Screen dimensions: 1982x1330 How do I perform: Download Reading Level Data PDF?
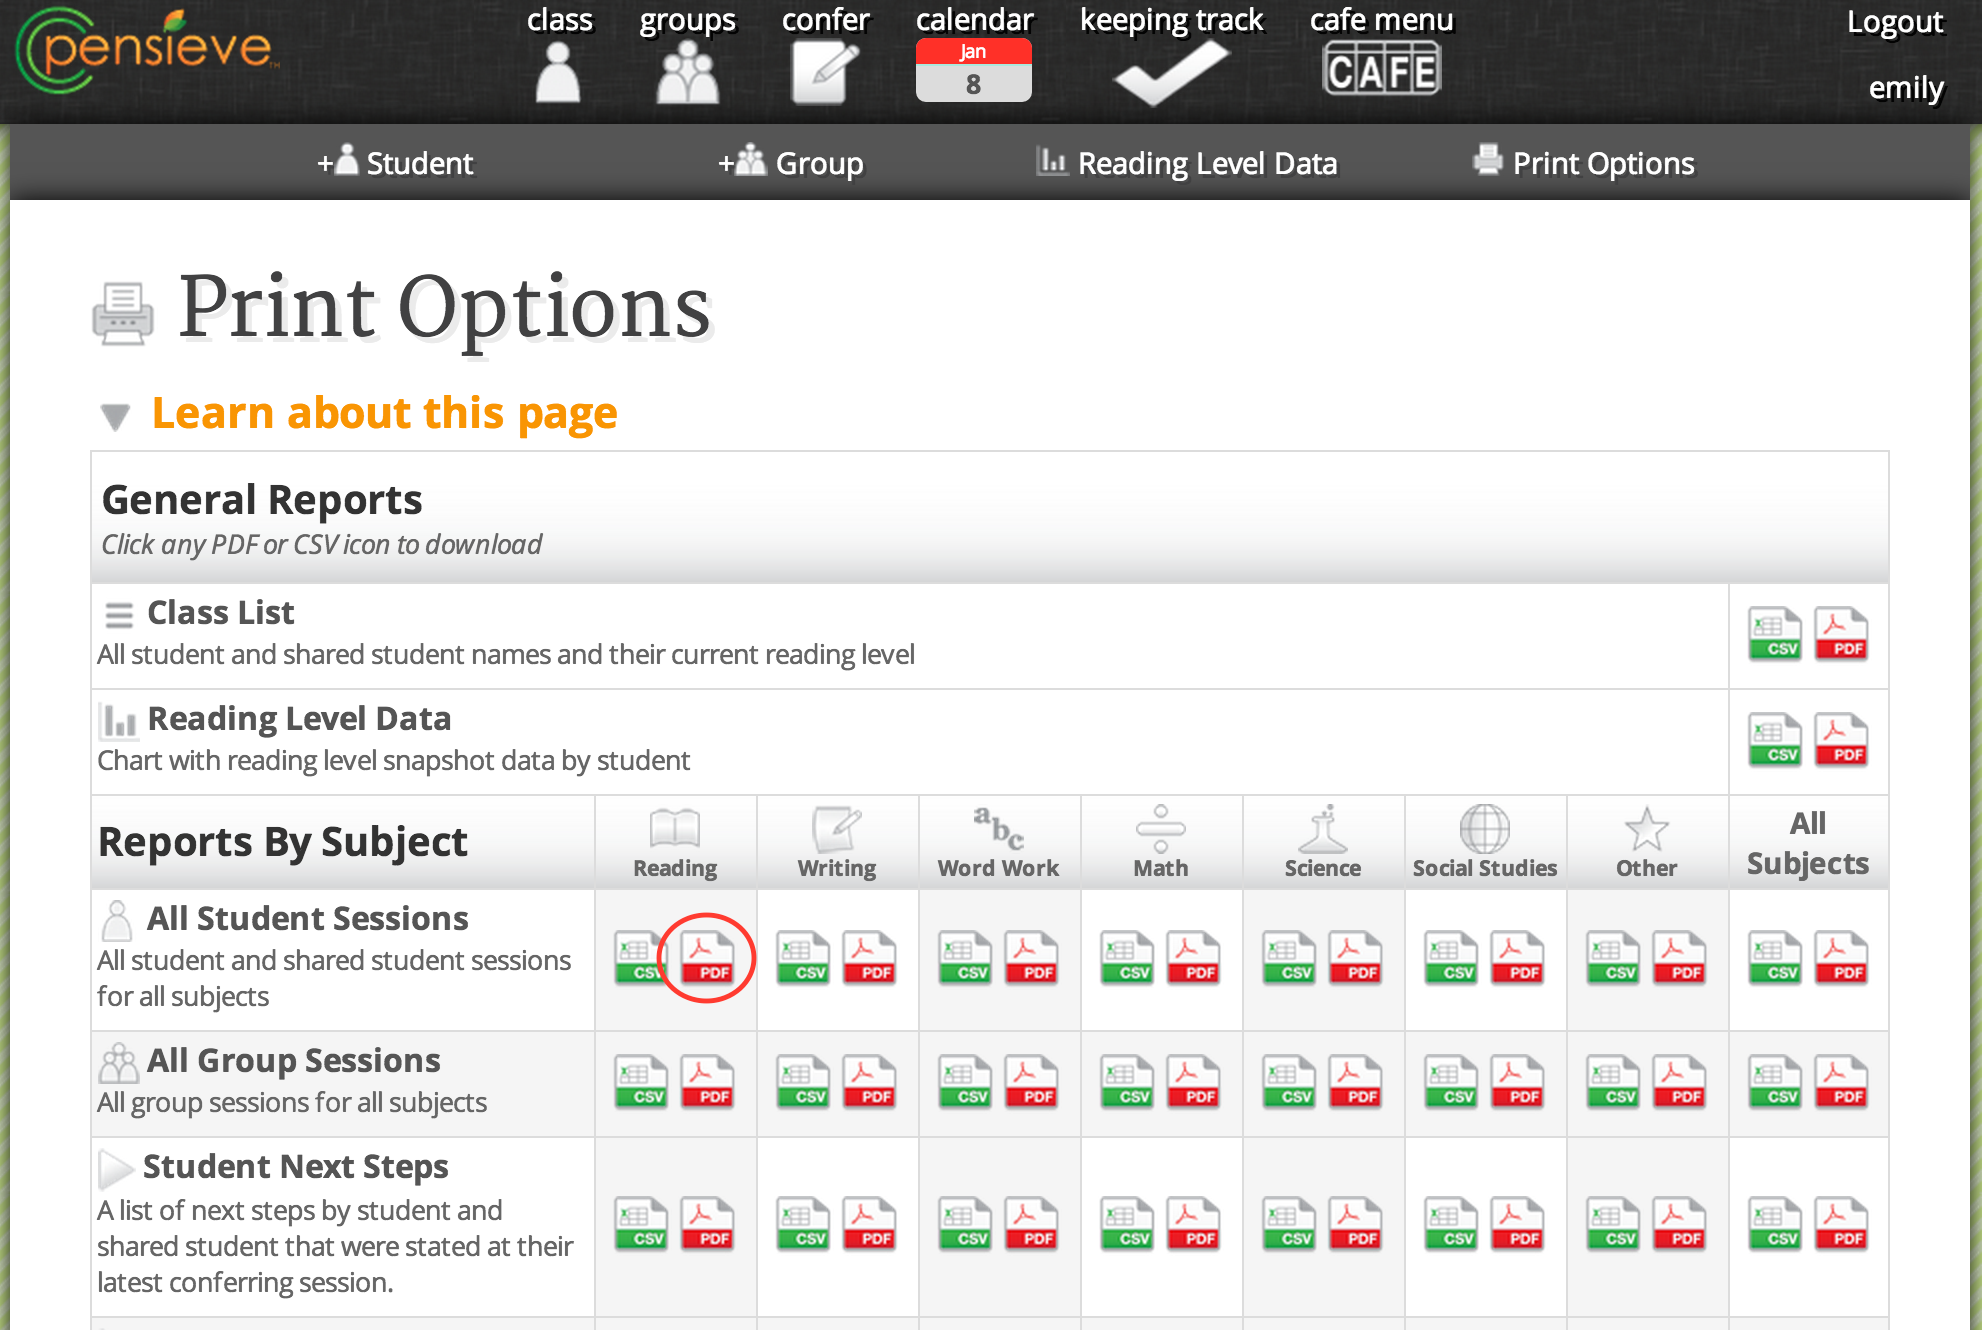(x=1841, y=740)
